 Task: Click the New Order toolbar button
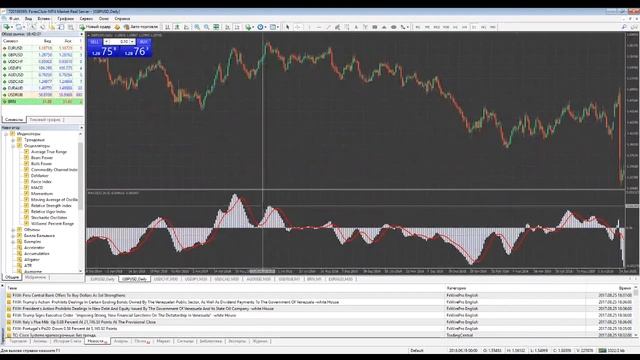[x=95, y=27]
